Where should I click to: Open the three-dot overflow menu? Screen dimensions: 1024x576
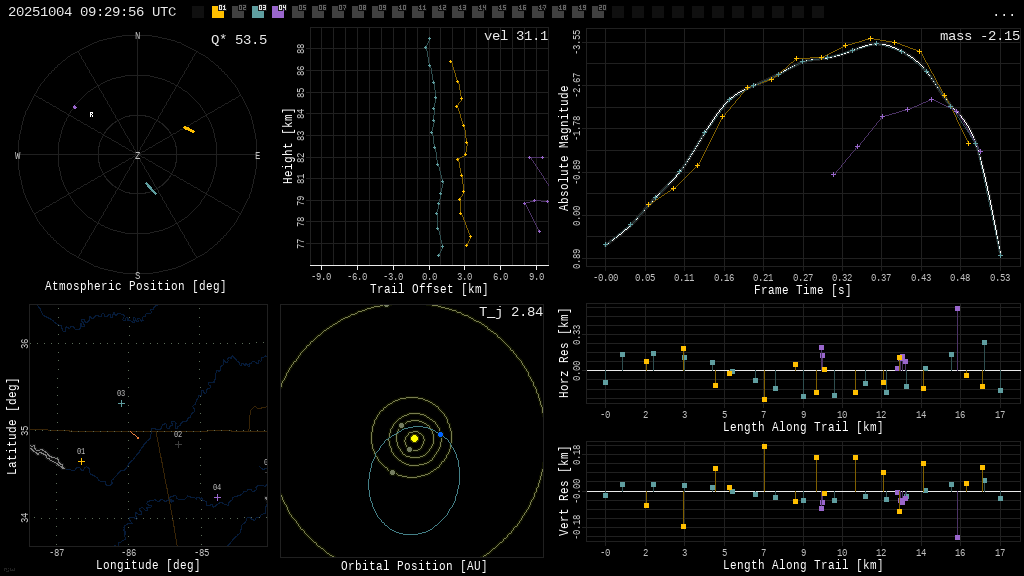[1003, 13]
